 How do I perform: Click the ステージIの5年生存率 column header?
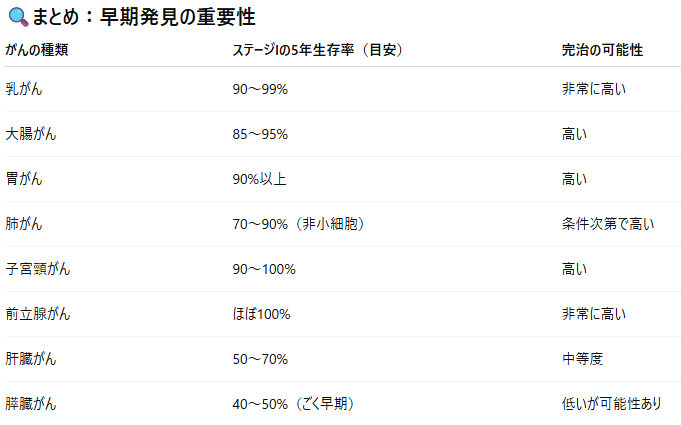[x=317, y=50]
